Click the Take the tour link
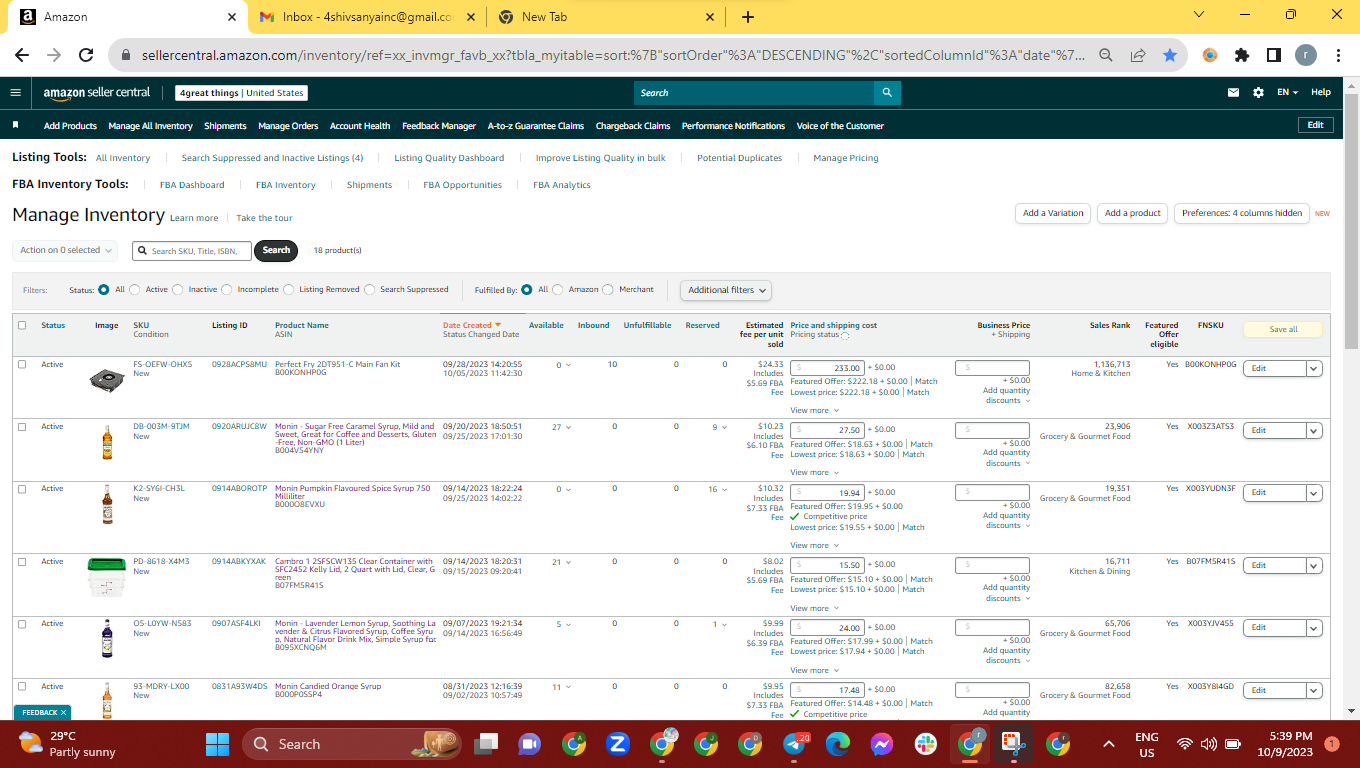Viewport: 1360px width, 768px height. 265,218
